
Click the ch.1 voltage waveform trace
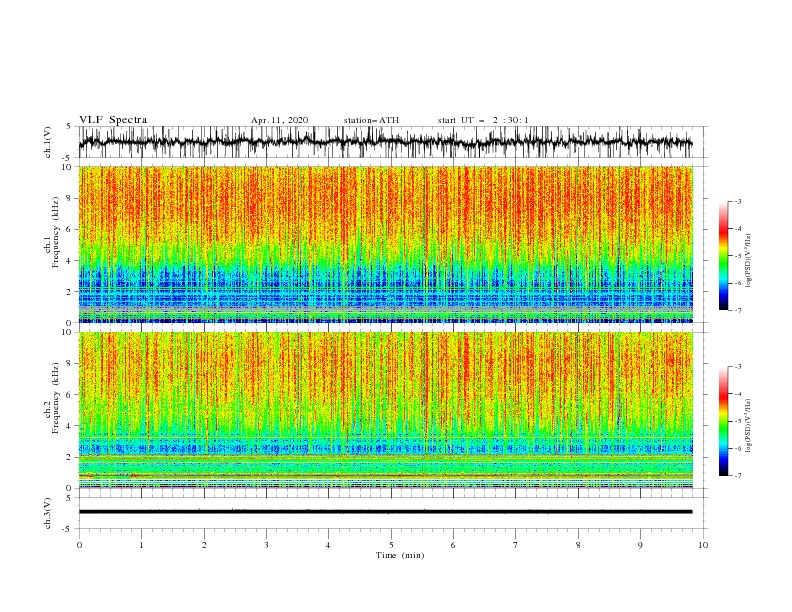pos(385,142)
